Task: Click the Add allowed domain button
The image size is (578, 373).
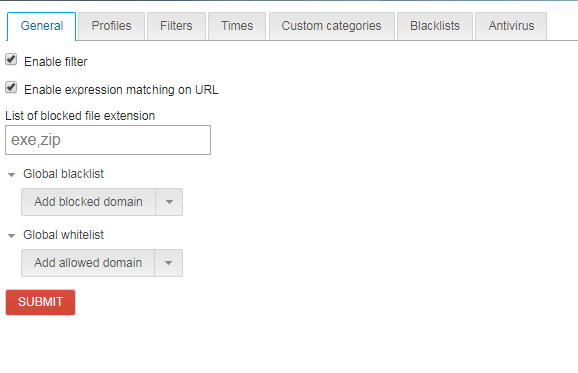Action: (88, 263)
